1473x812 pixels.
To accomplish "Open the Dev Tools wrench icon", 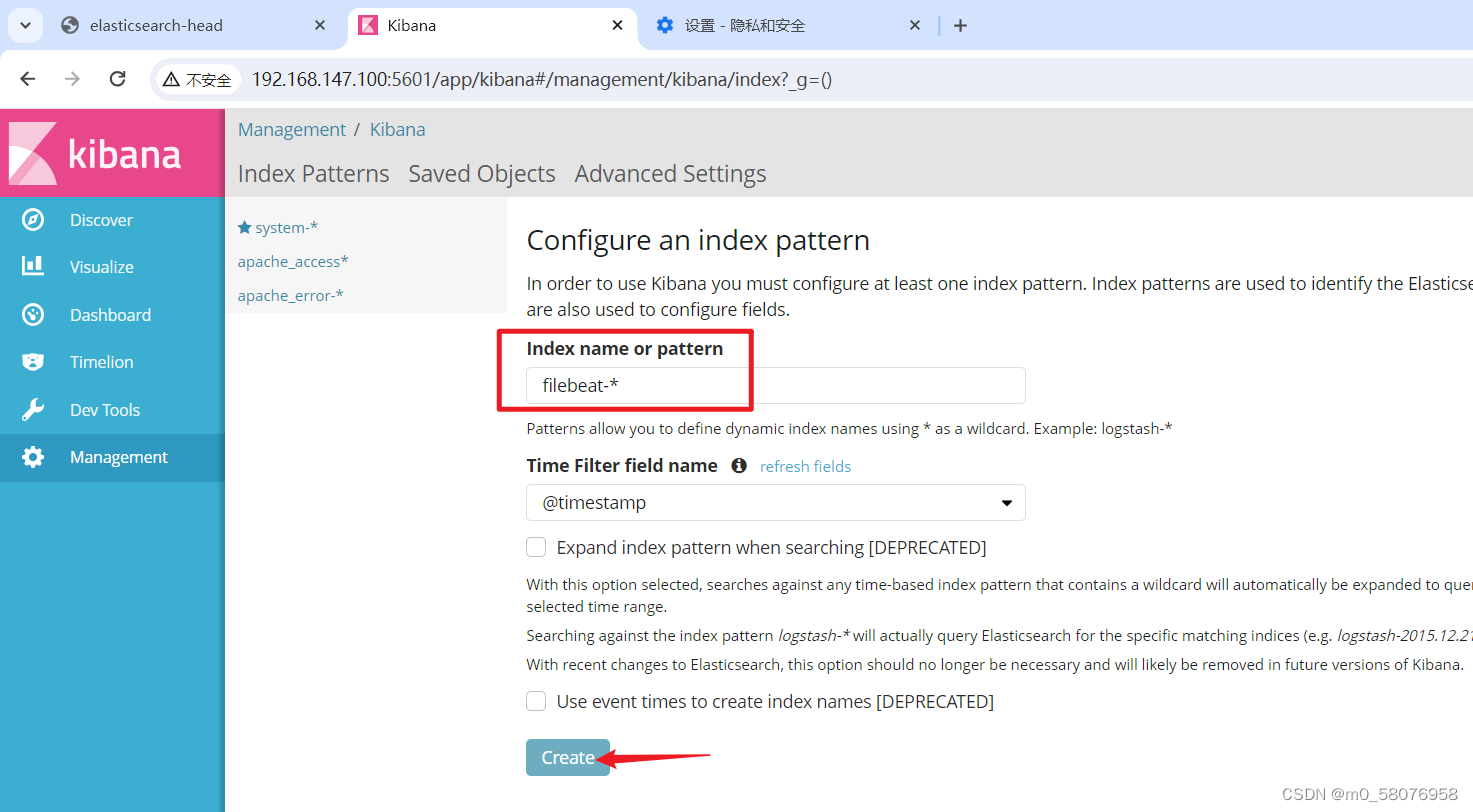I will [x=33, y=410].
